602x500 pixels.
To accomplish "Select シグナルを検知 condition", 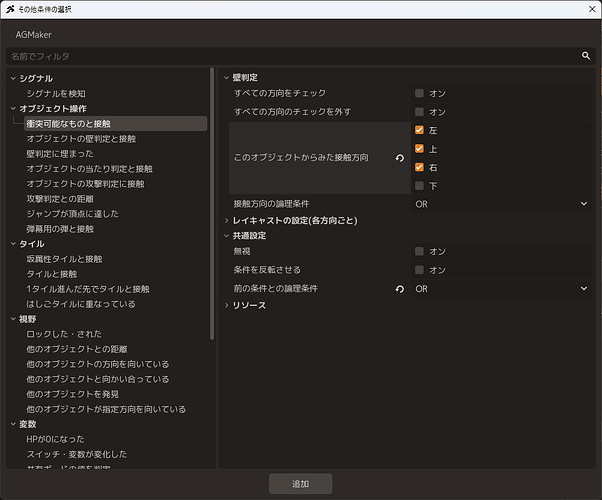I will (x=56, y=93).
